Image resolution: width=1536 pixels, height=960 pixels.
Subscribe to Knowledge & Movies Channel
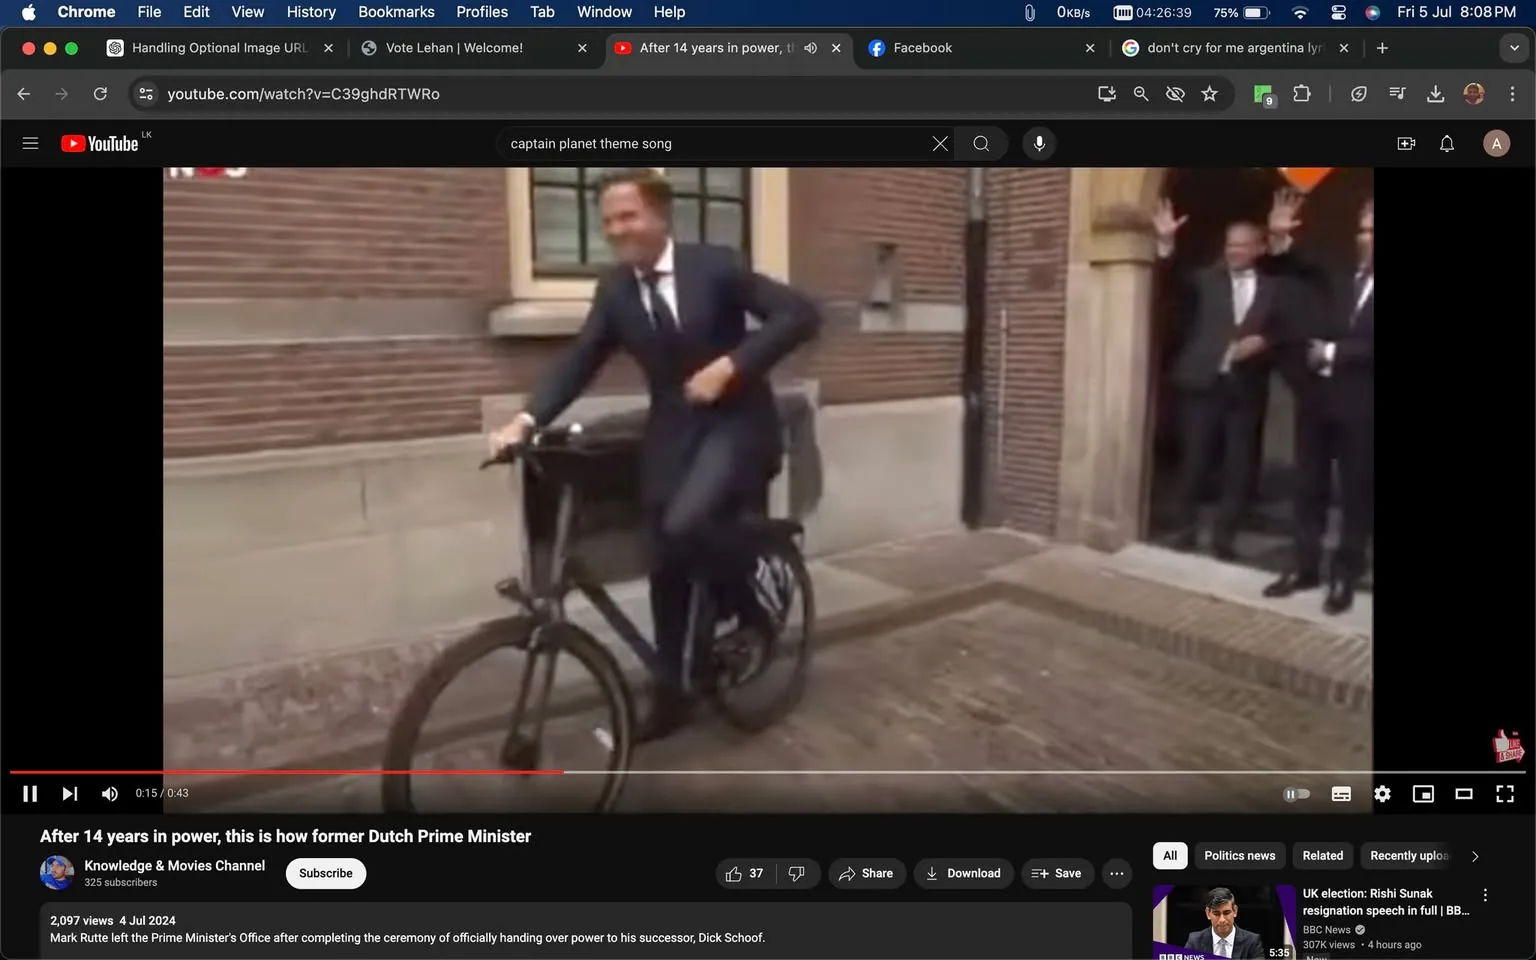point(325,873)
